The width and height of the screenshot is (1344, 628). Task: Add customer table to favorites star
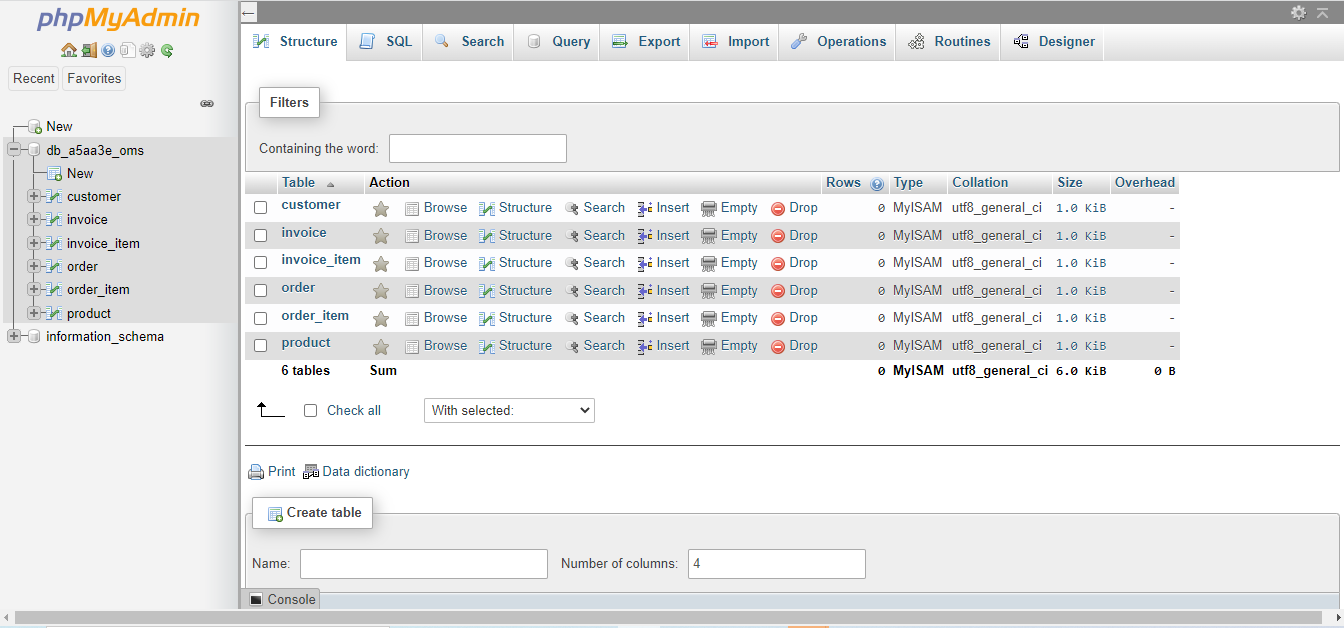click(380, 209)
